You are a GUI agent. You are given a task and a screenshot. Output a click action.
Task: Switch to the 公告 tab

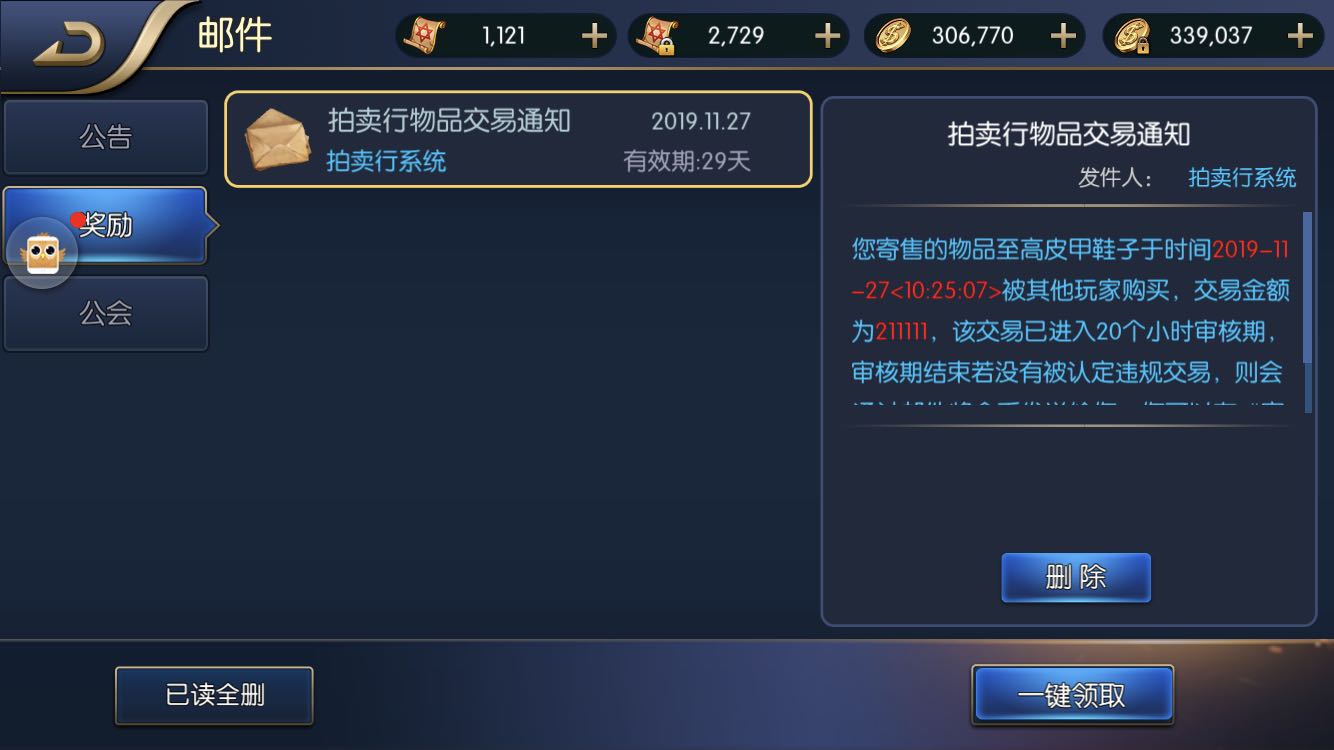(x=106, y=137)
